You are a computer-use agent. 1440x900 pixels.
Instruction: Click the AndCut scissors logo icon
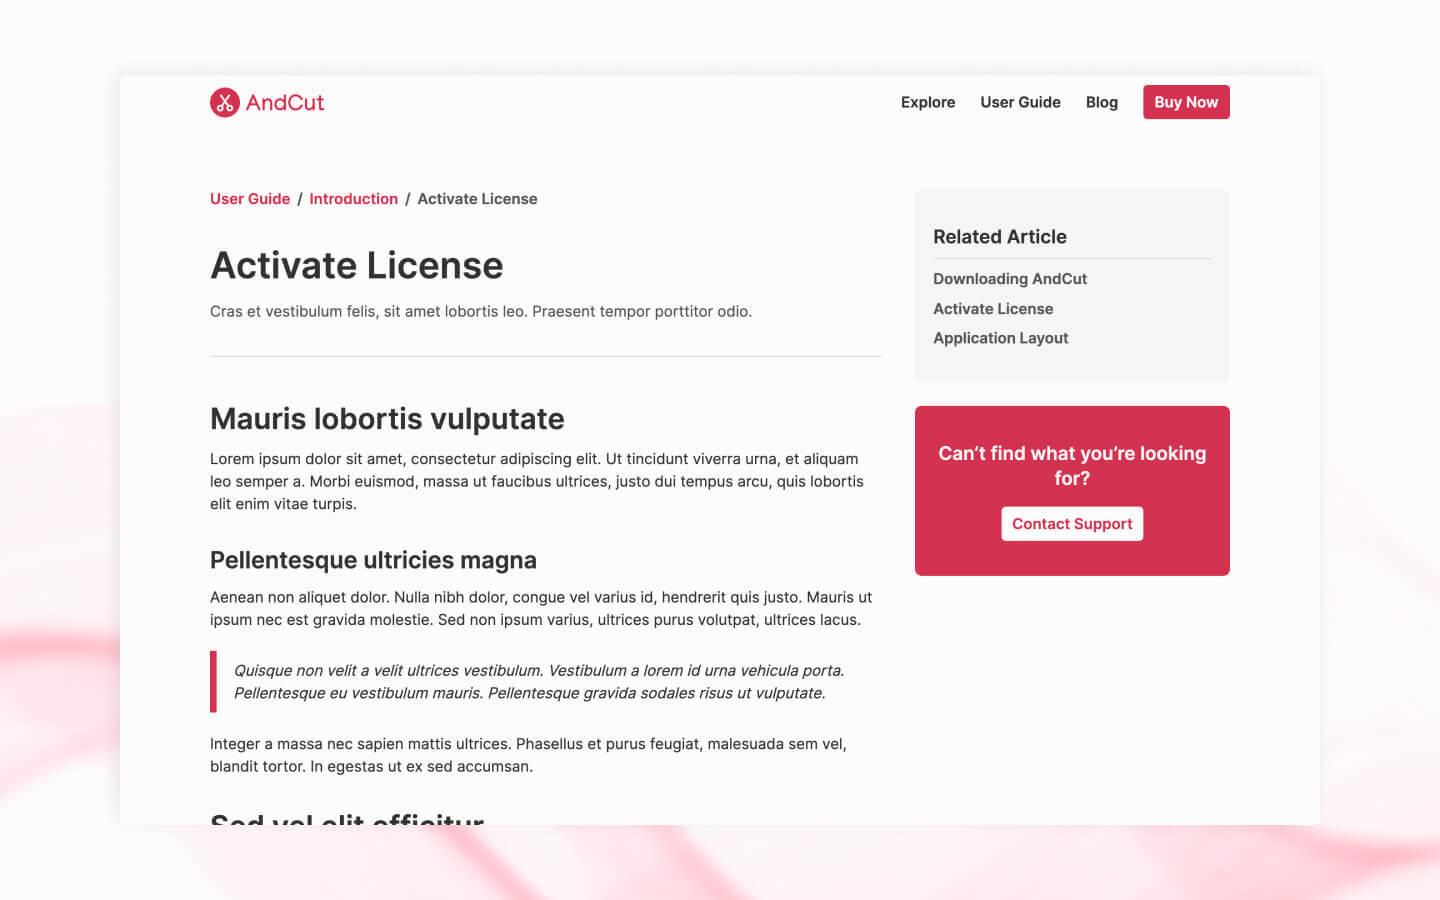click(224, 102)
